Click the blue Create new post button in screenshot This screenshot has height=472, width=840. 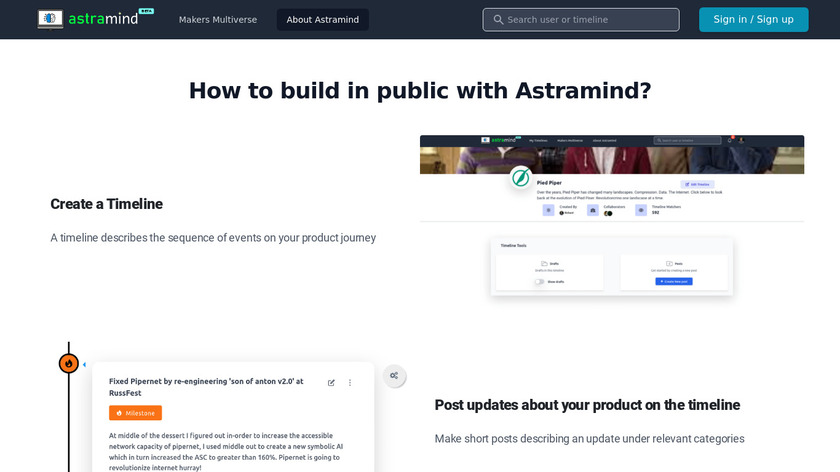tap(674, 281)
